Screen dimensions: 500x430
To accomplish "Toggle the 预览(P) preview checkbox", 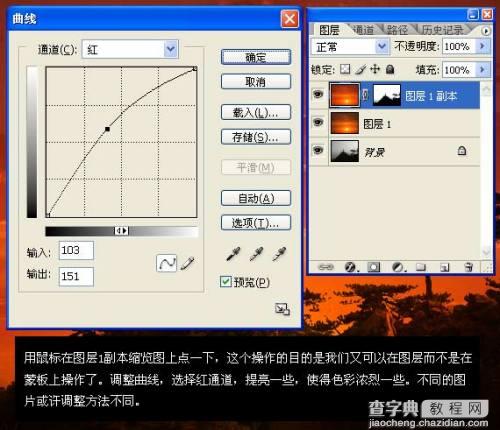I will point(226,282).
